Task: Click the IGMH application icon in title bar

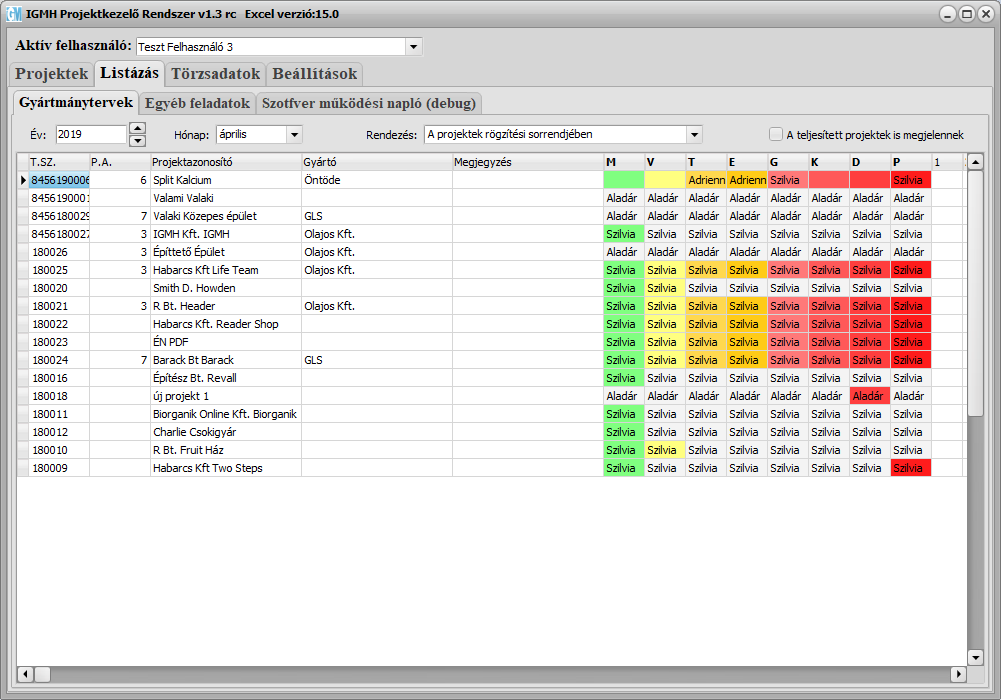Action: click(x=14, y=13)
